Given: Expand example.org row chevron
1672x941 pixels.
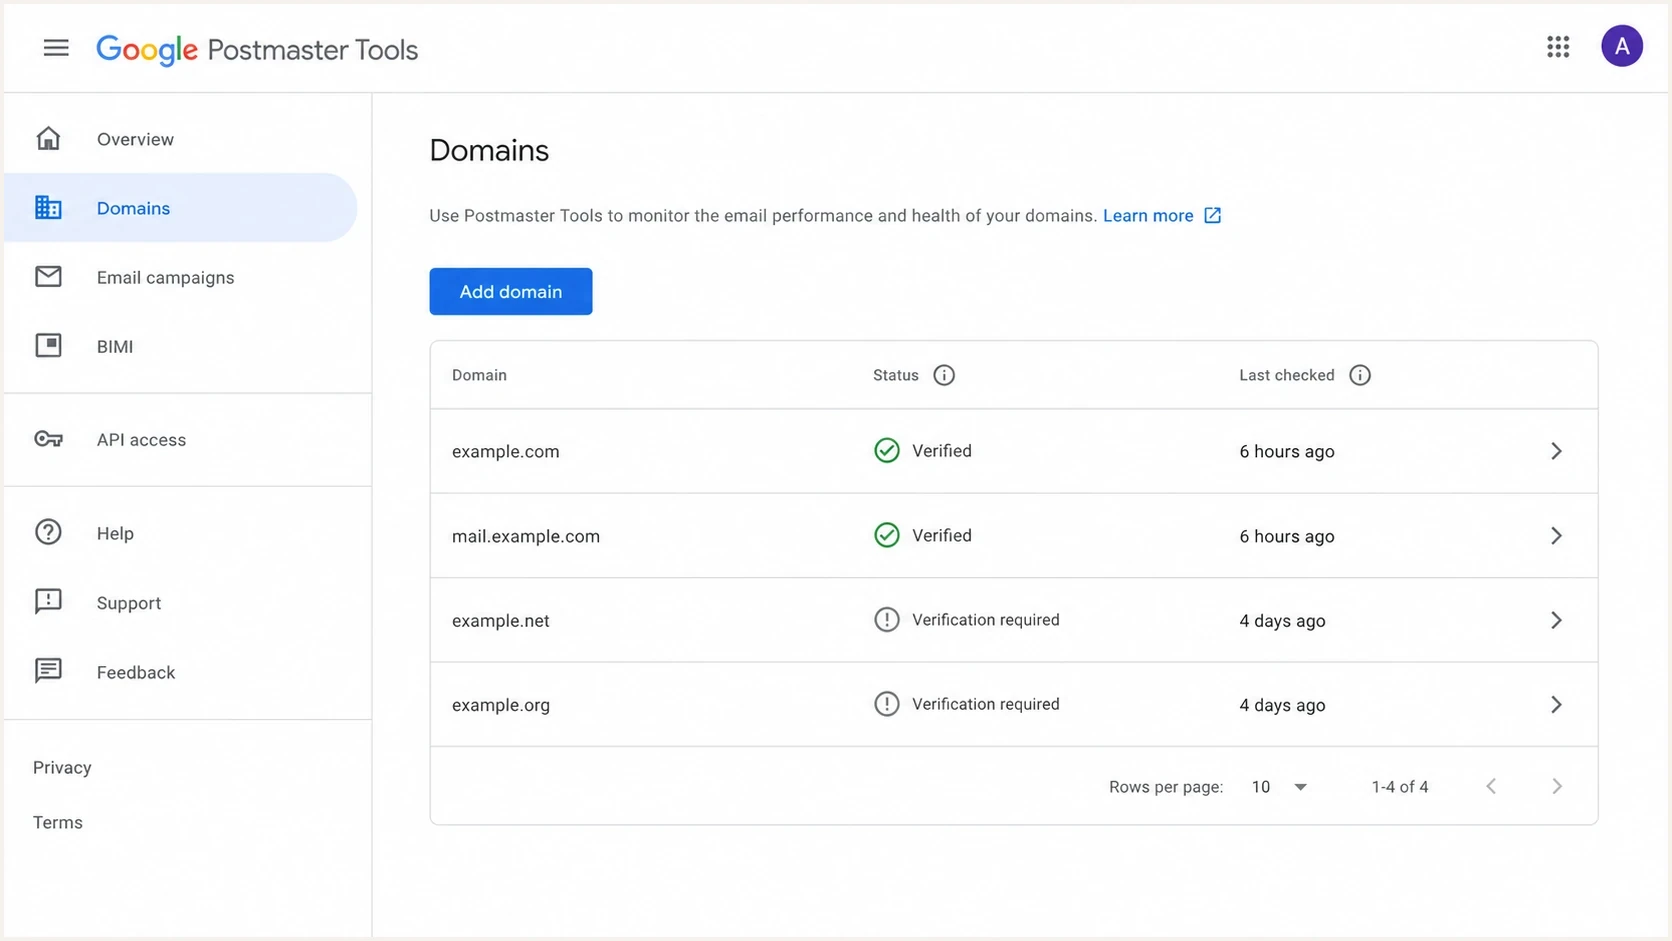Looking at the screenshot, I should [1556, 705].
